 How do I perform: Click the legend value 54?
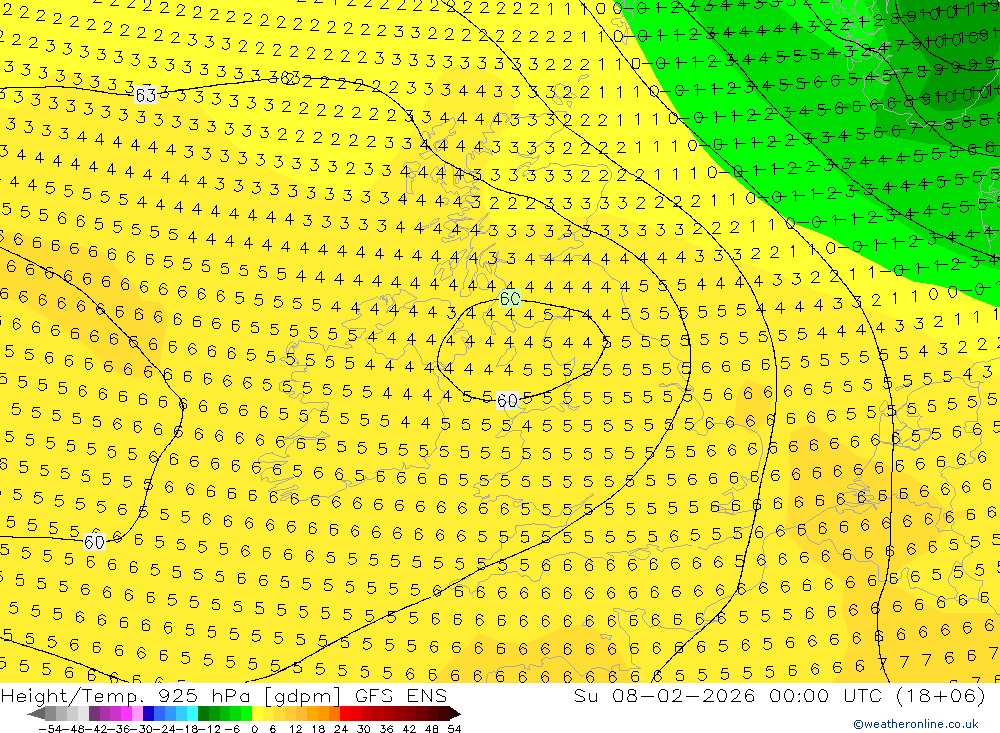click(x=454, y=729)
